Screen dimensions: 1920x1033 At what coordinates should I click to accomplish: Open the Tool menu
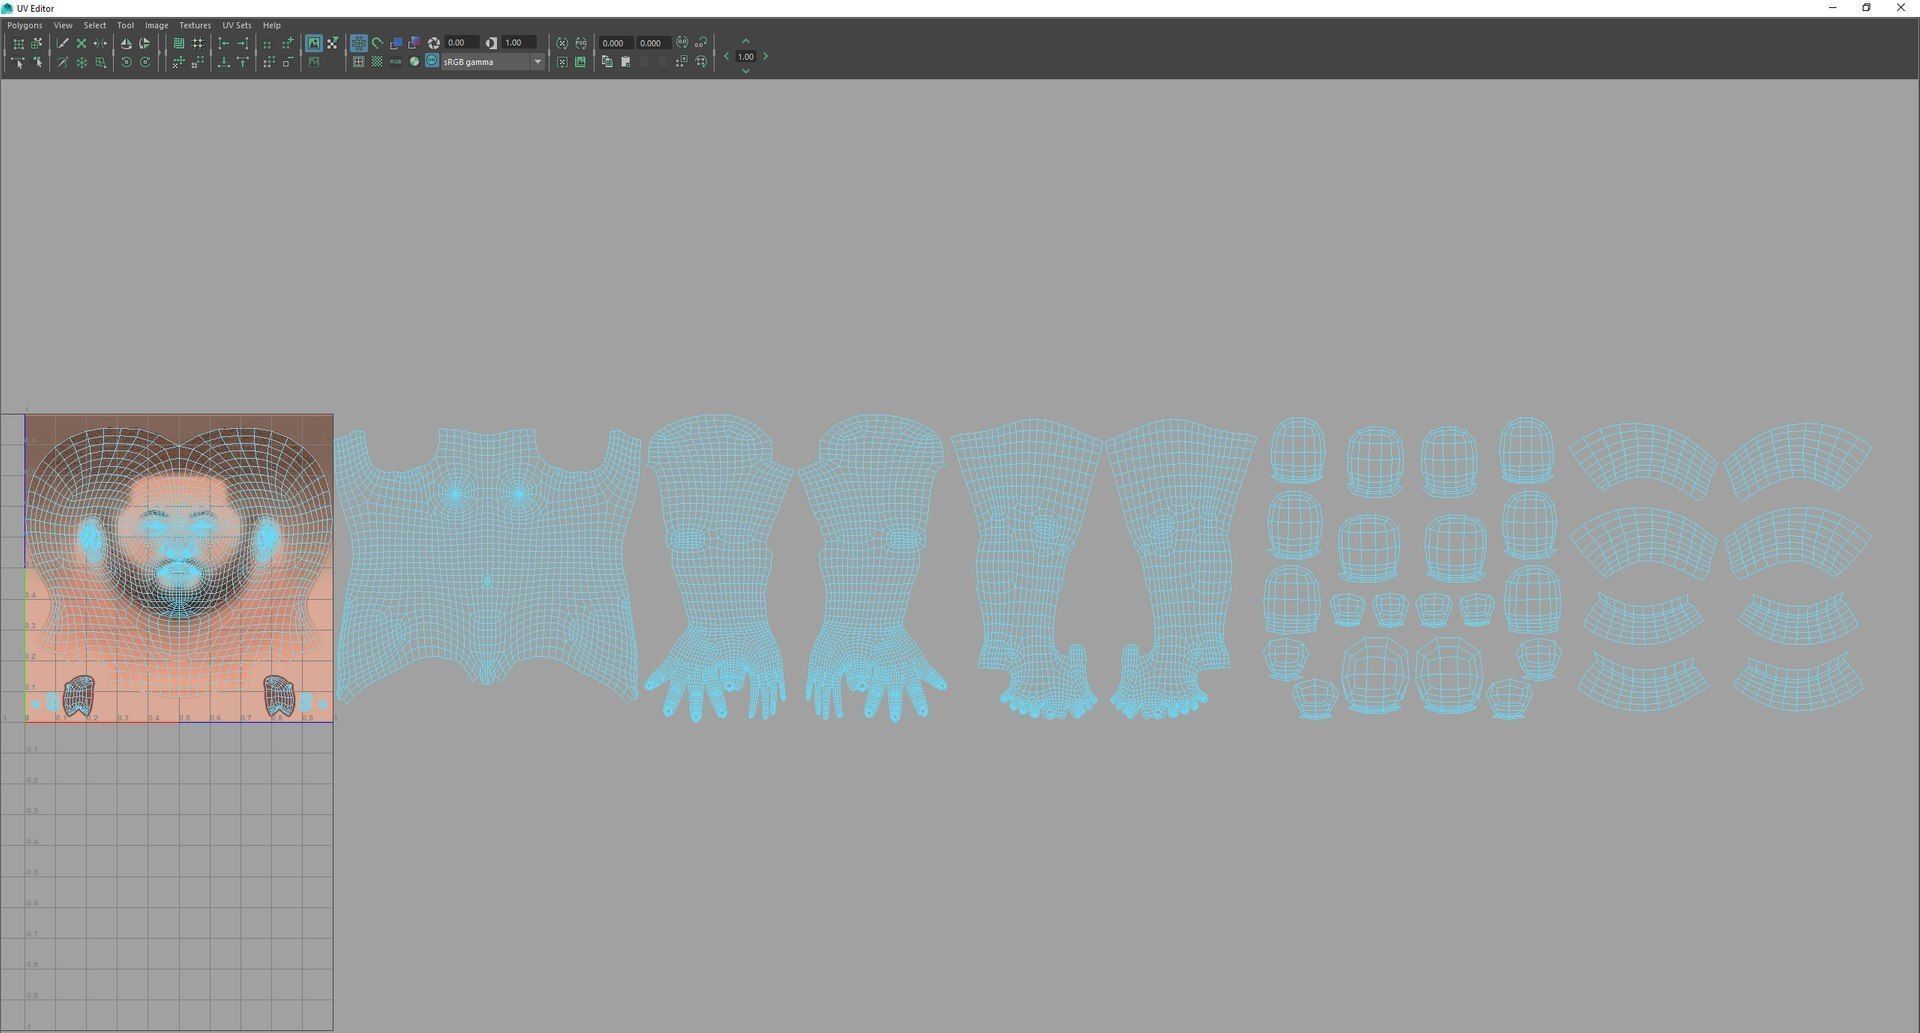126,25
